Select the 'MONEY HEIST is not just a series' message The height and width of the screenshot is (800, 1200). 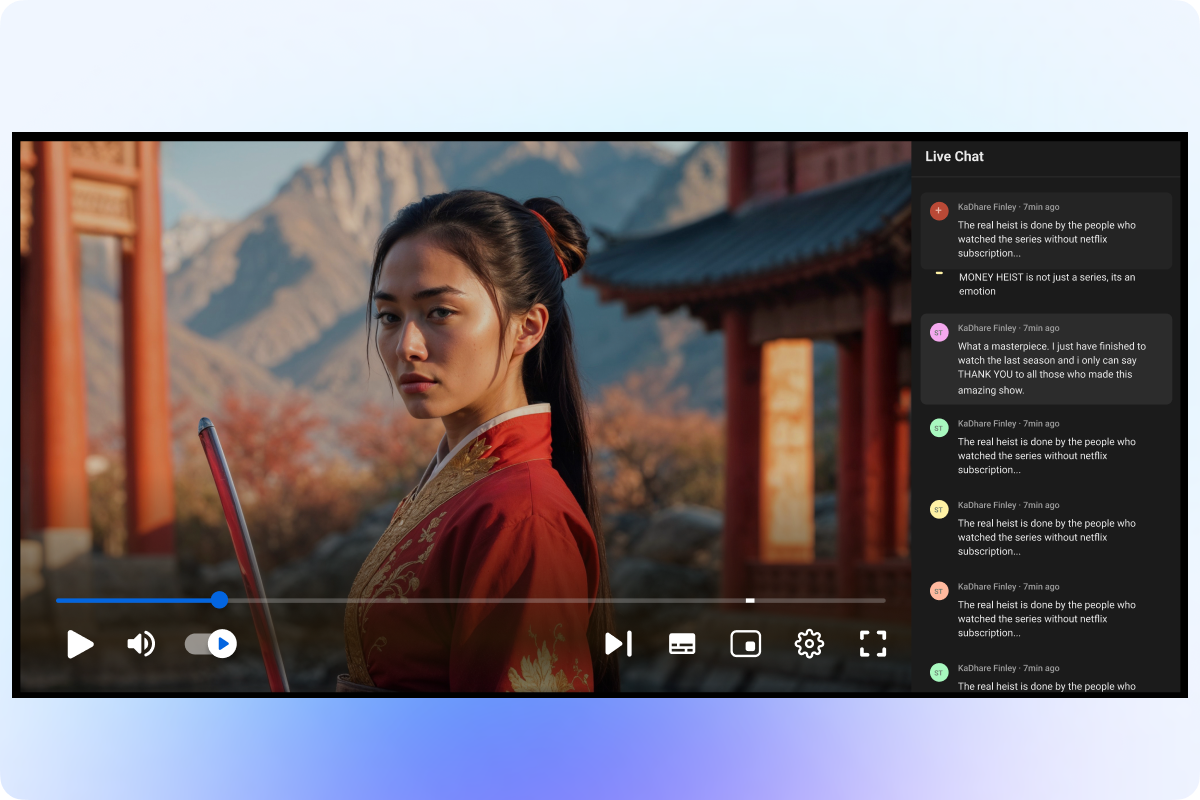pyautogui.click(x=1047, y=284)
